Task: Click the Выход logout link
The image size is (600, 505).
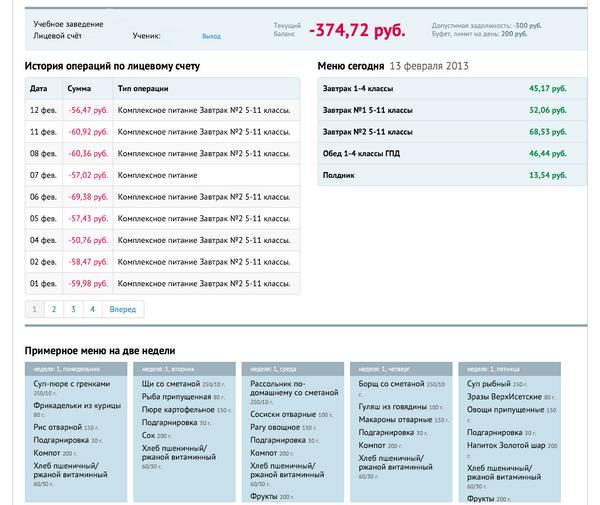Action: coord(211,36)
